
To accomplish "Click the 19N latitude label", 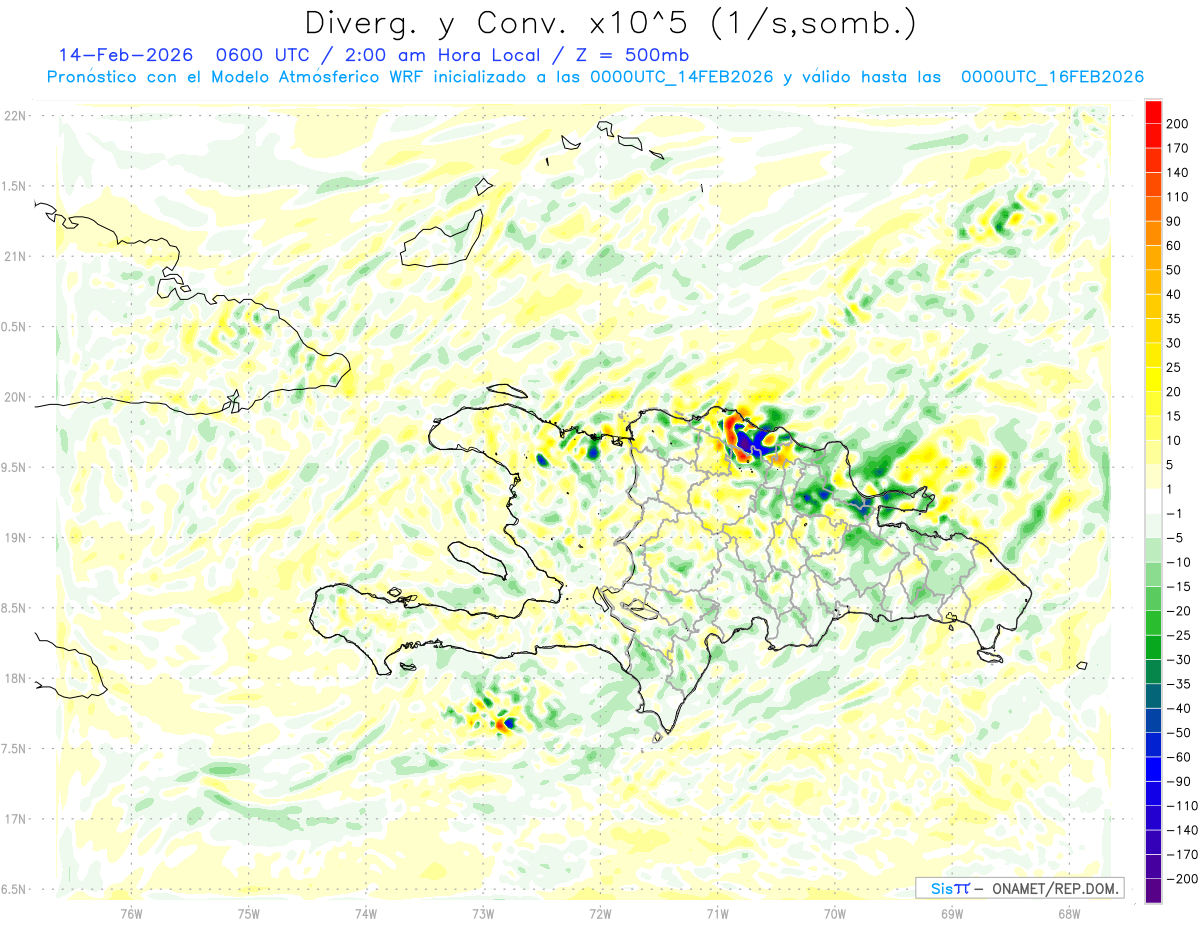I will [15, 538].
